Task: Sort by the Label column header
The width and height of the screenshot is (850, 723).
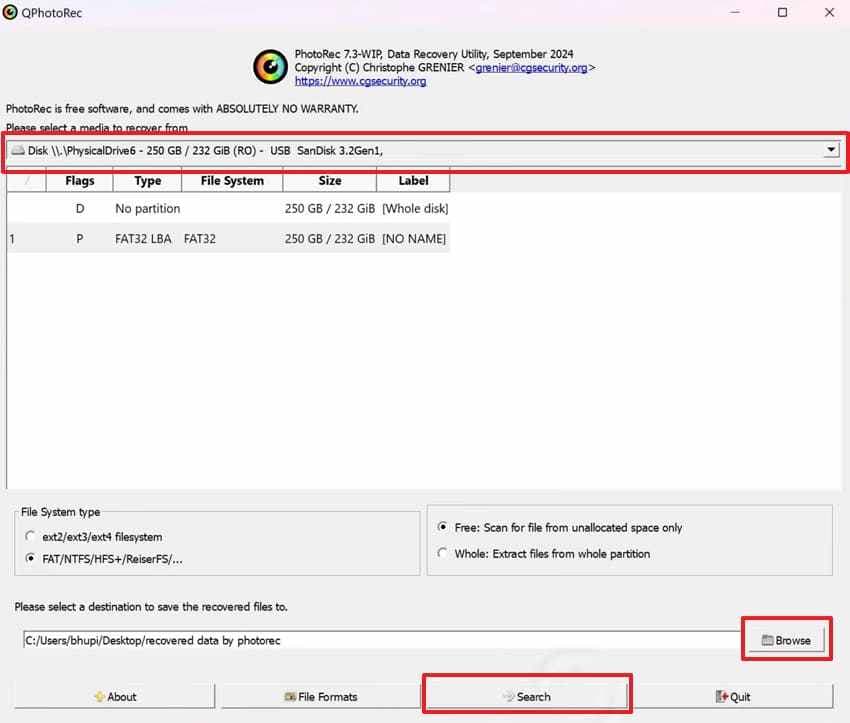Action: pyautogui.click(x=413, y=180)
